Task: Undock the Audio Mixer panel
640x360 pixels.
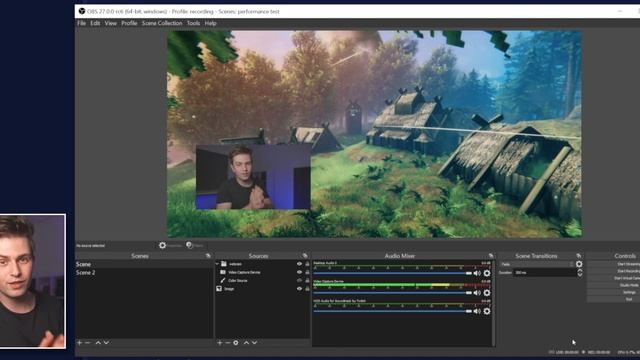Action: [491, 256]
